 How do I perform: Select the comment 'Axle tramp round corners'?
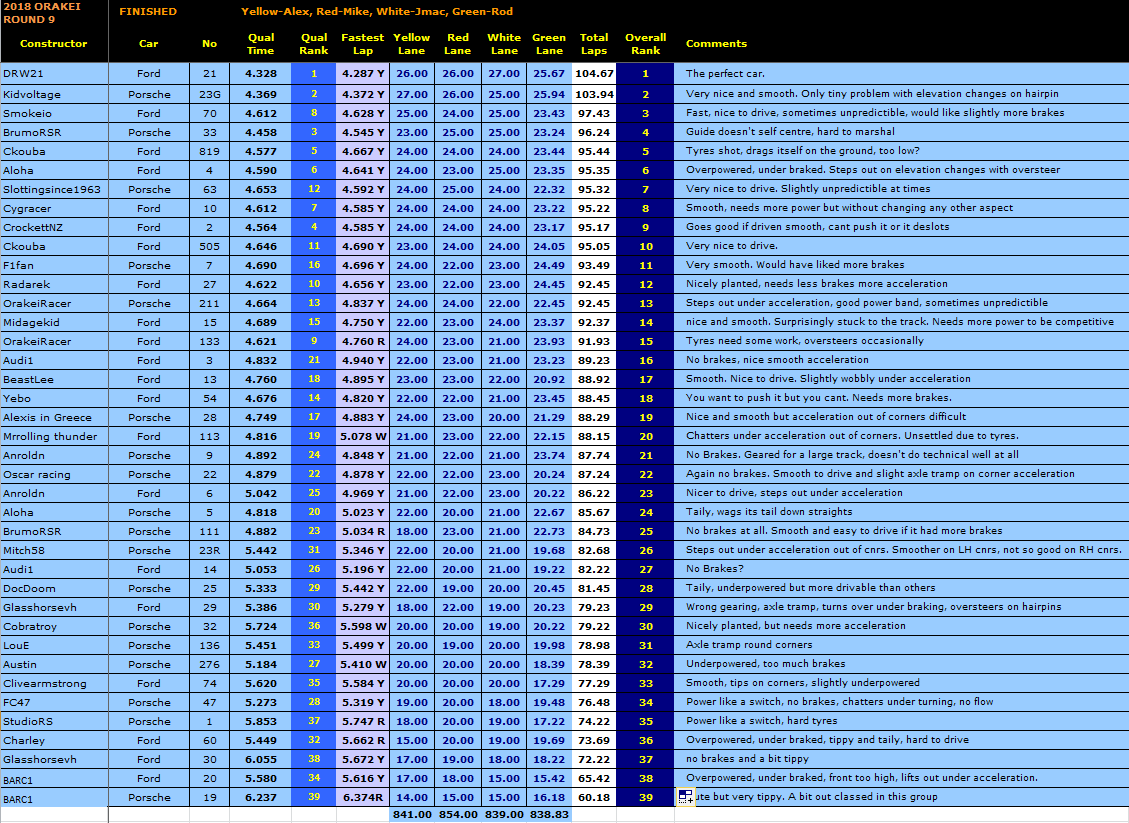pyautogui.click(x=749, y=645)
